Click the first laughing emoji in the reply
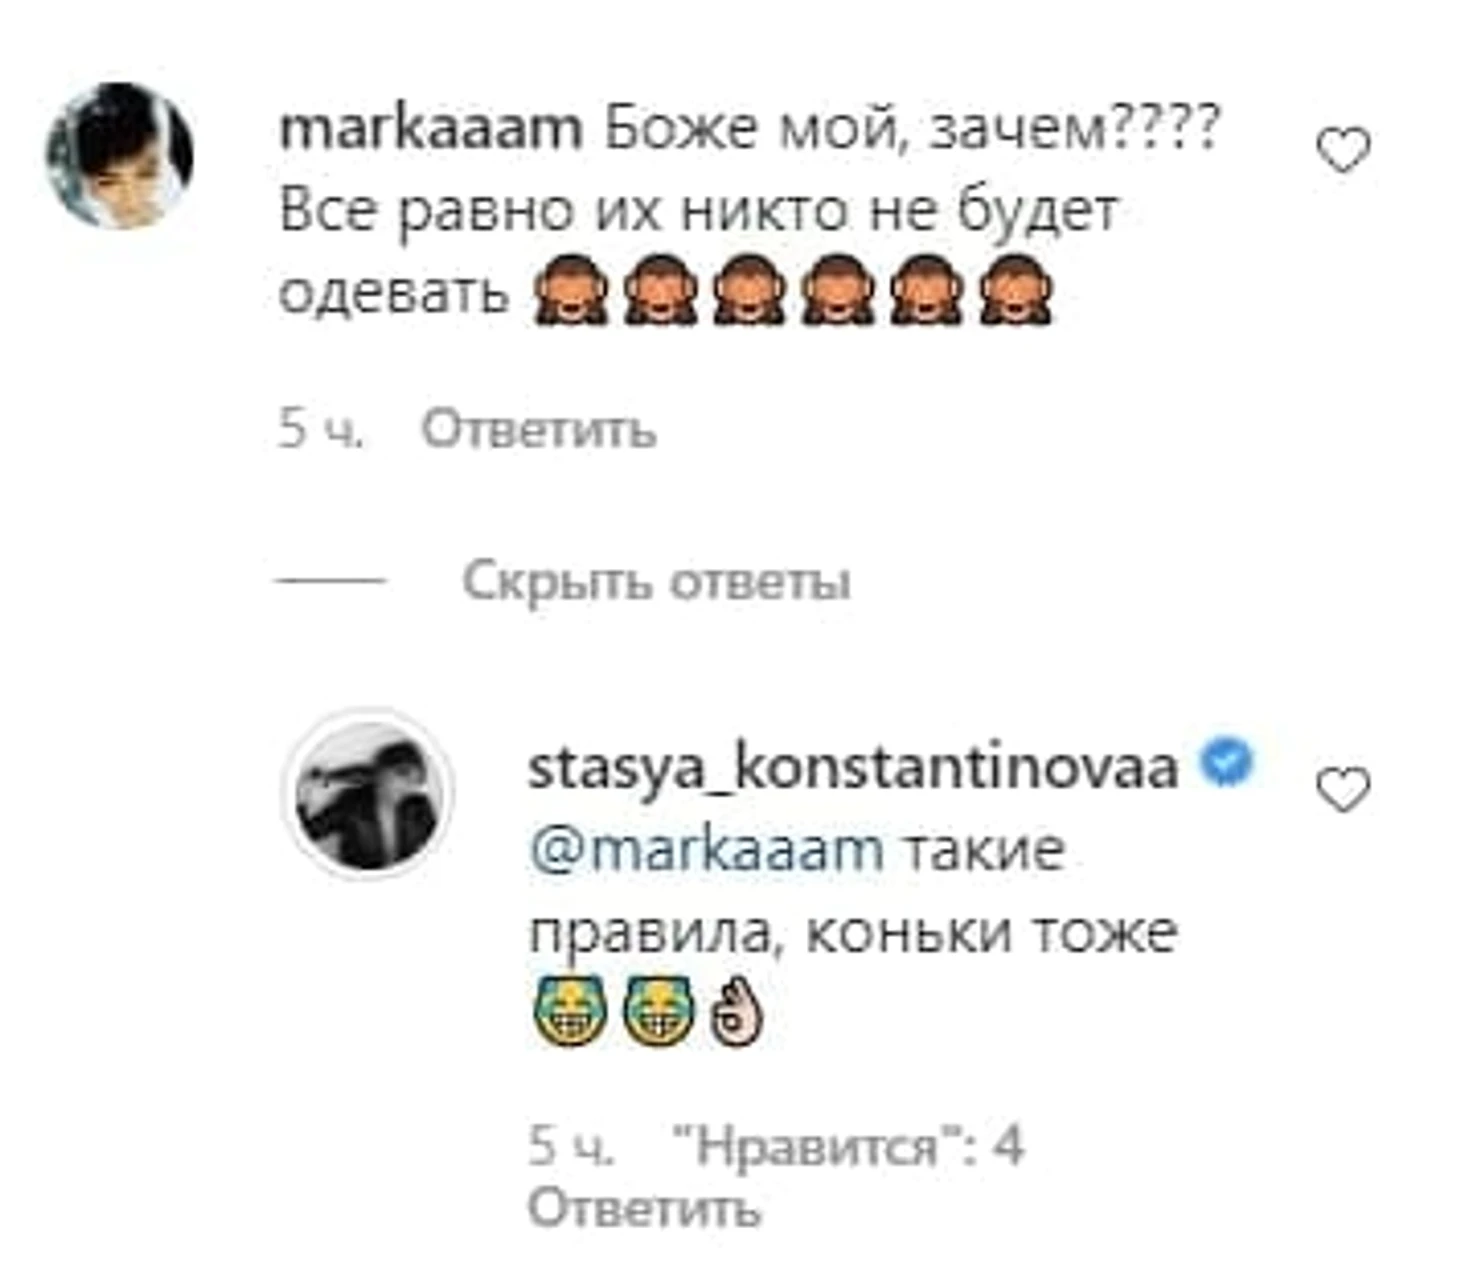This screenshot has width=1460, height=1263. [569, 1010]
